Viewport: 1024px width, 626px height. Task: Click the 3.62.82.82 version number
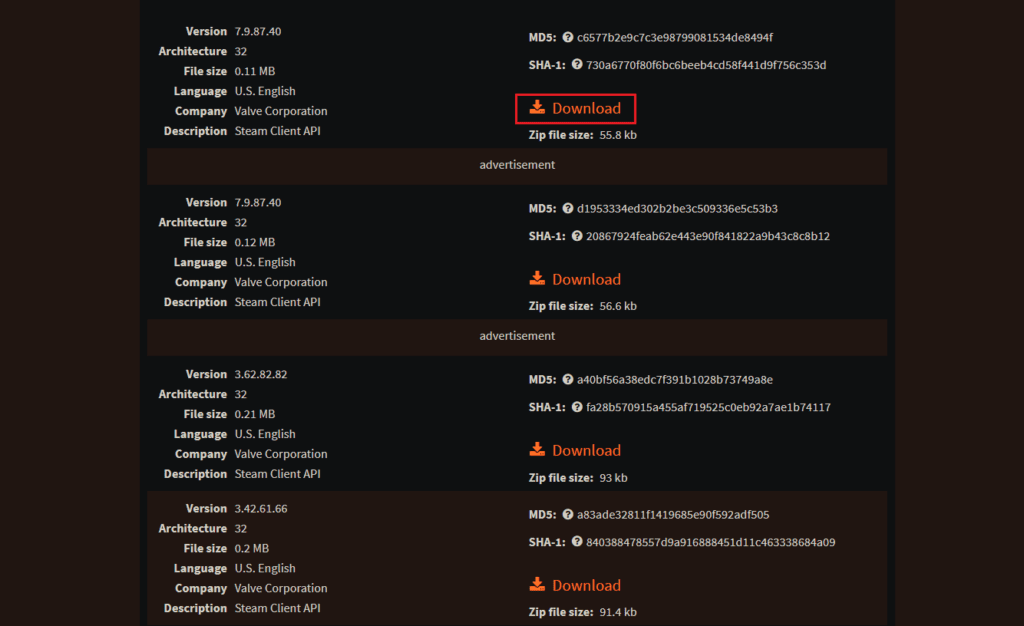click(x=261, y=374)
